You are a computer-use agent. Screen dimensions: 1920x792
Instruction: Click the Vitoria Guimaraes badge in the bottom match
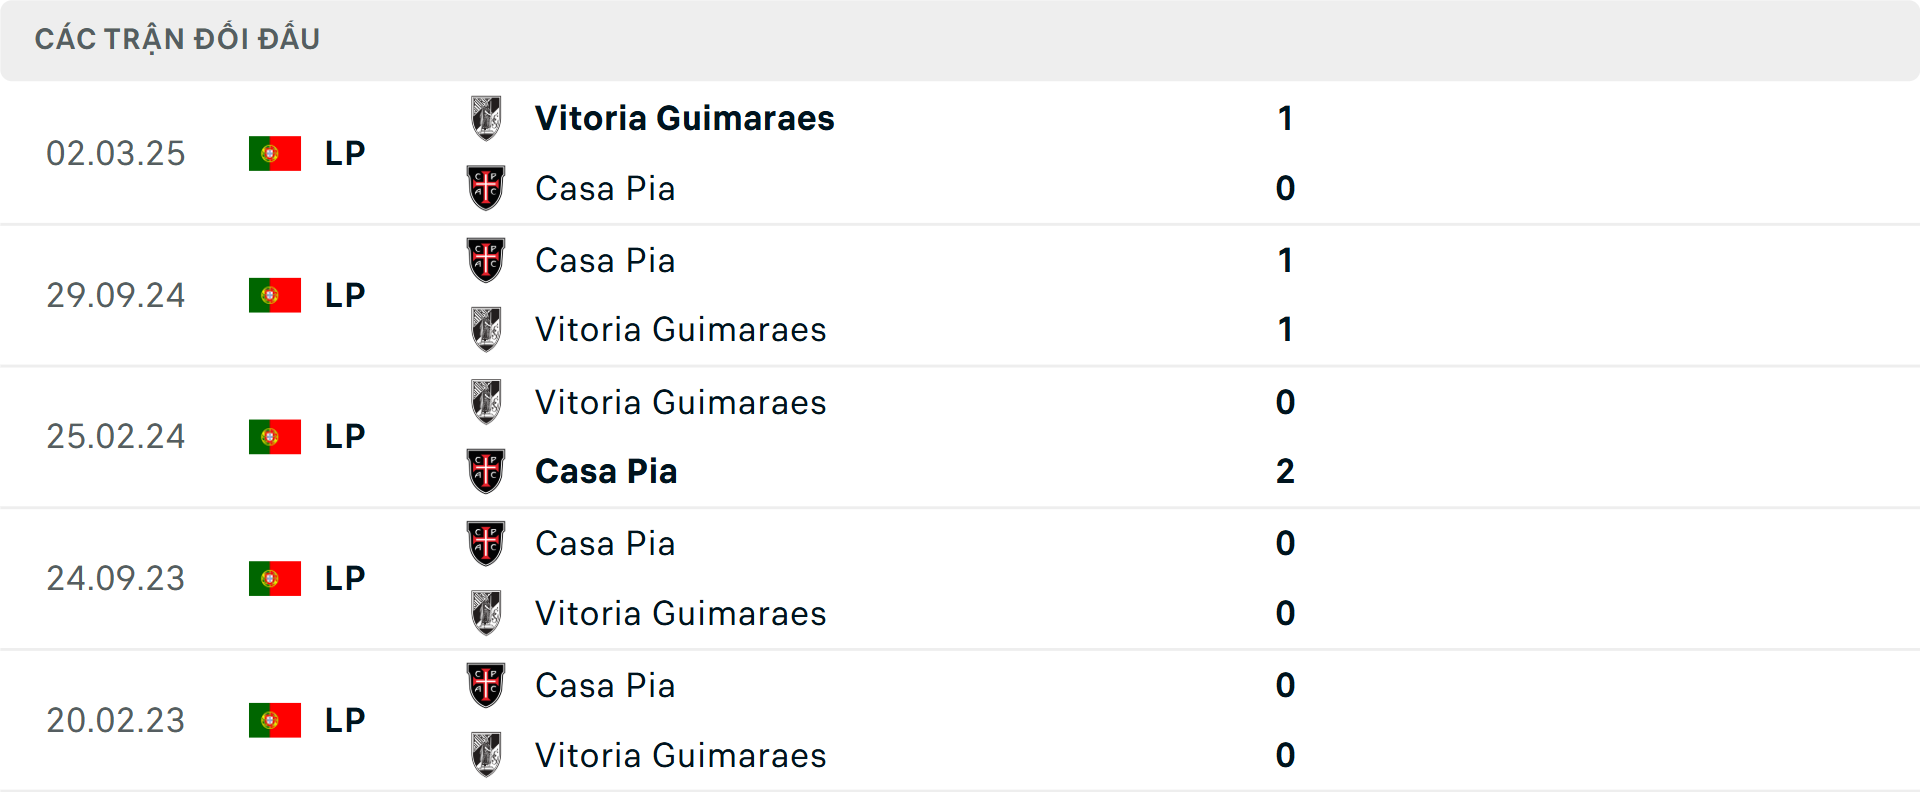487,754
